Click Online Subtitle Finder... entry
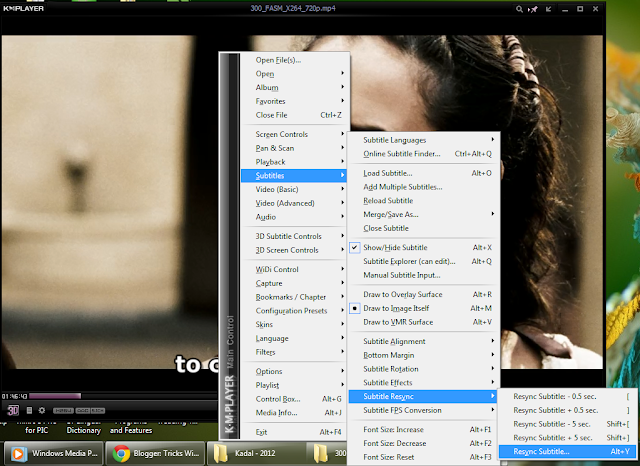The height and width of the screenshot is (466, 640). point(423,154)
